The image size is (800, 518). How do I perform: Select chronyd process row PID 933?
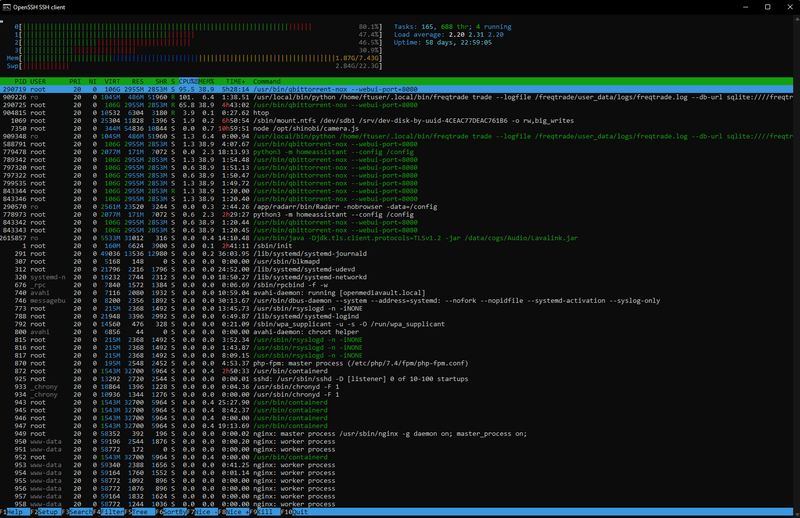coord(396,387)
